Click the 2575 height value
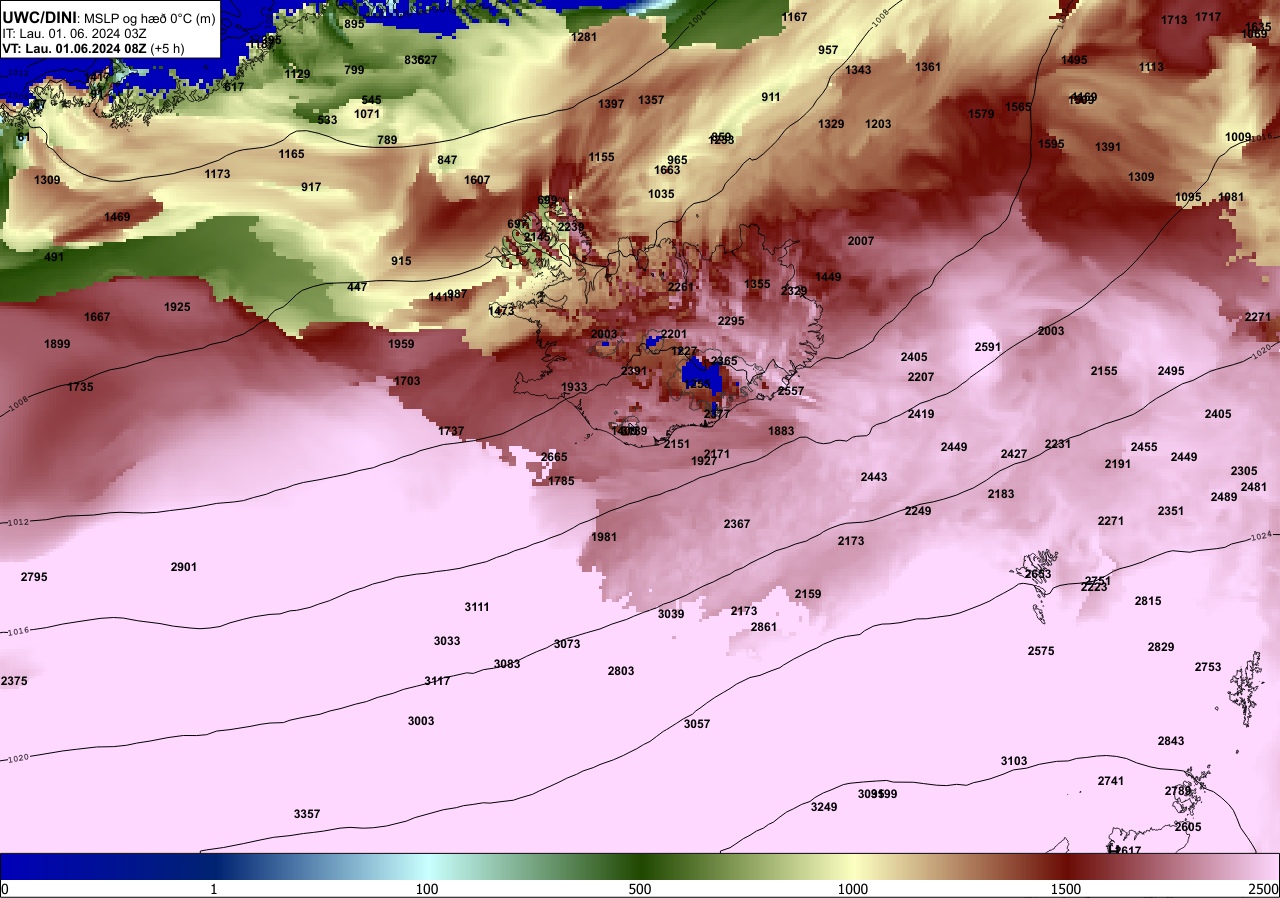 pos(1041,651)
